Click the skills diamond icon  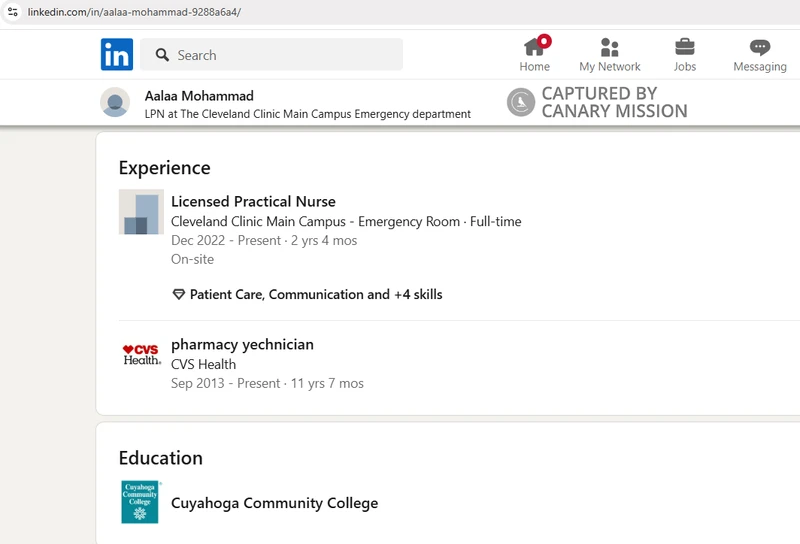click(179, 294)
